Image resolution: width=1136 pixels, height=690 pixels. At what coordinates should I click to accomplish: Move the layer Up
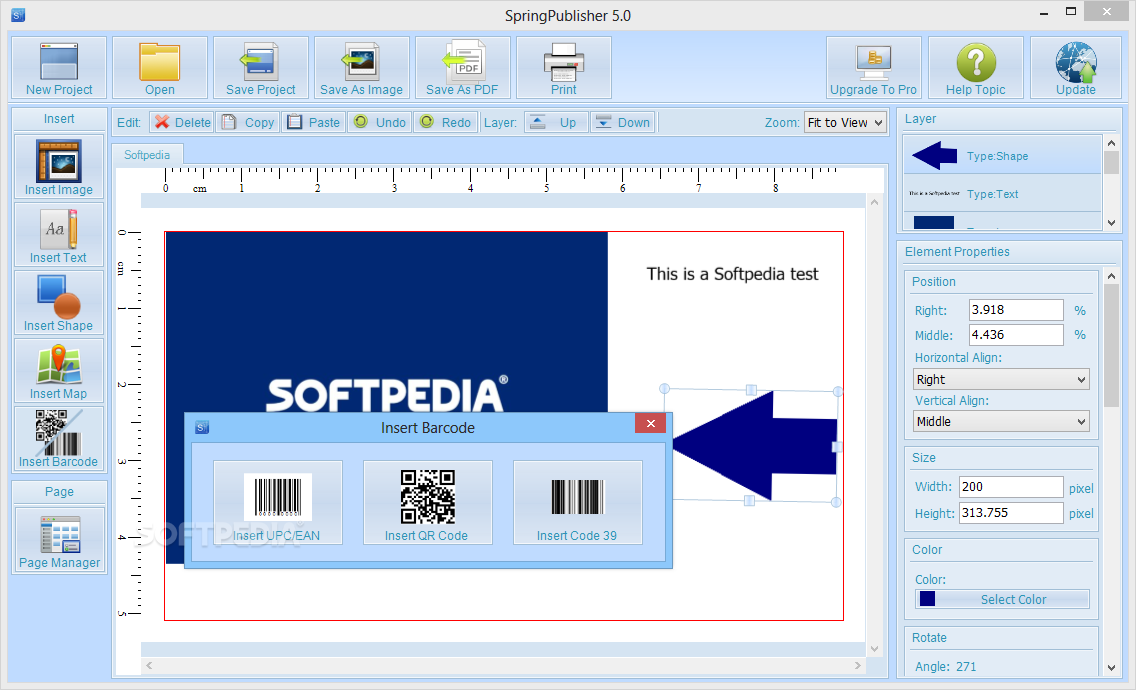(x=556, y=122)
